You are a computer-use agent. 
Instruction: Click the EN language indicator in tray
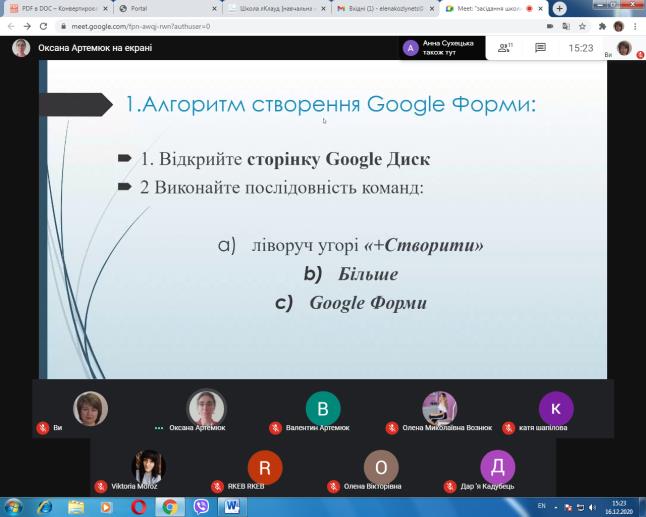pos(542,506)
